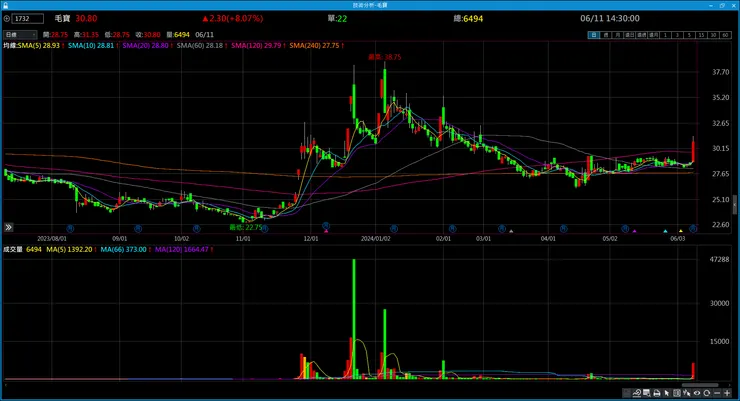Click the last price 30.80 in header
This screenshot has height=401, width=740.
pos(86,18)
